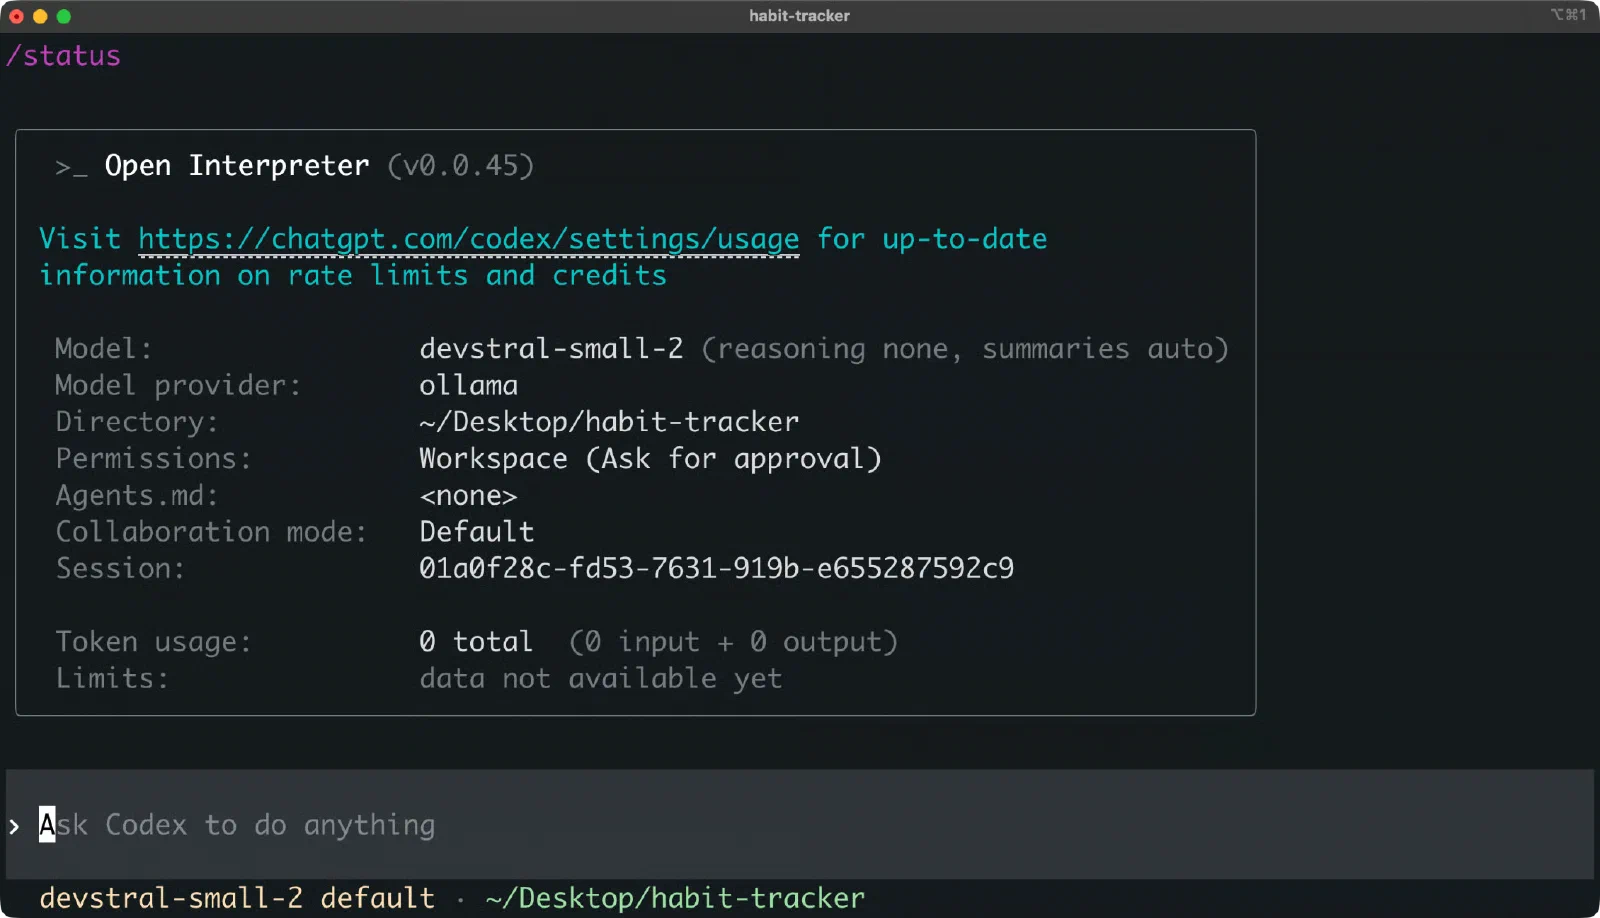The height and width of the screenshot is (918, 1600).
Task: Click the session ID 01a0f28c-fd53-7631-919b-e655287592c9
Action: click(x=716, y=569)
